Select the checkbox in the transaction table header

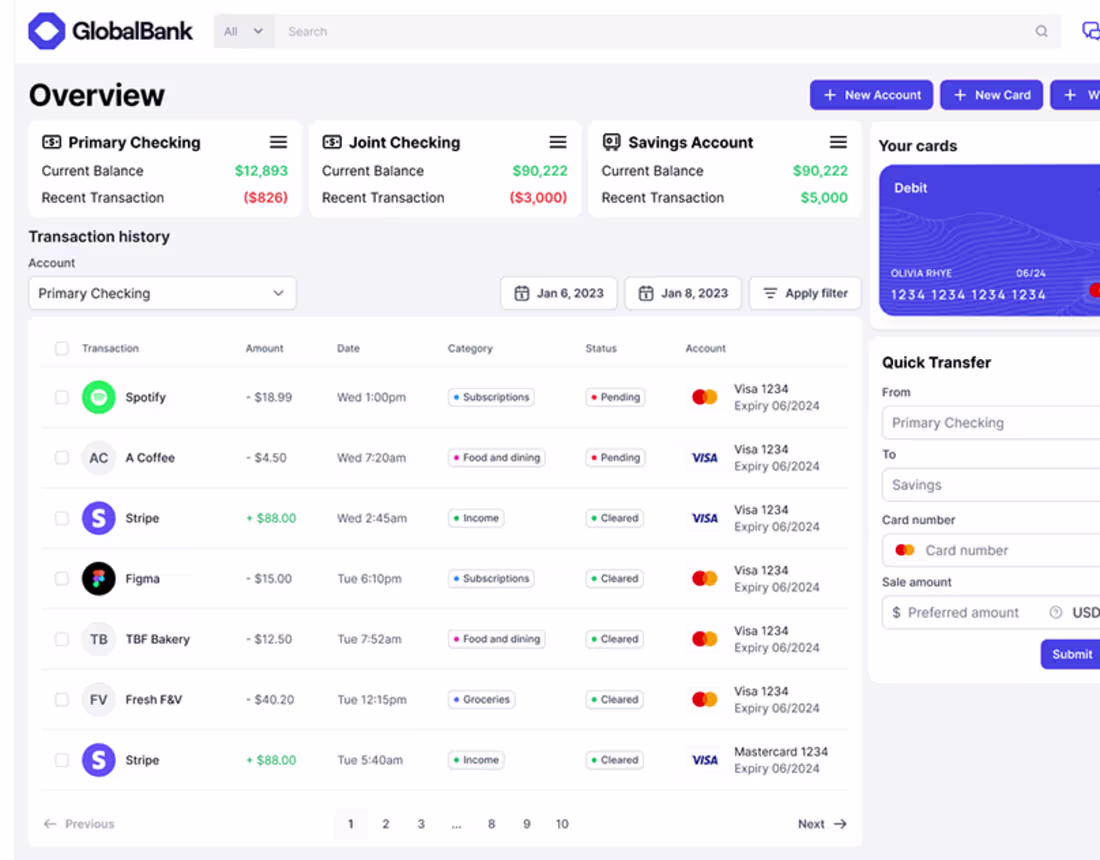point(61,348)
